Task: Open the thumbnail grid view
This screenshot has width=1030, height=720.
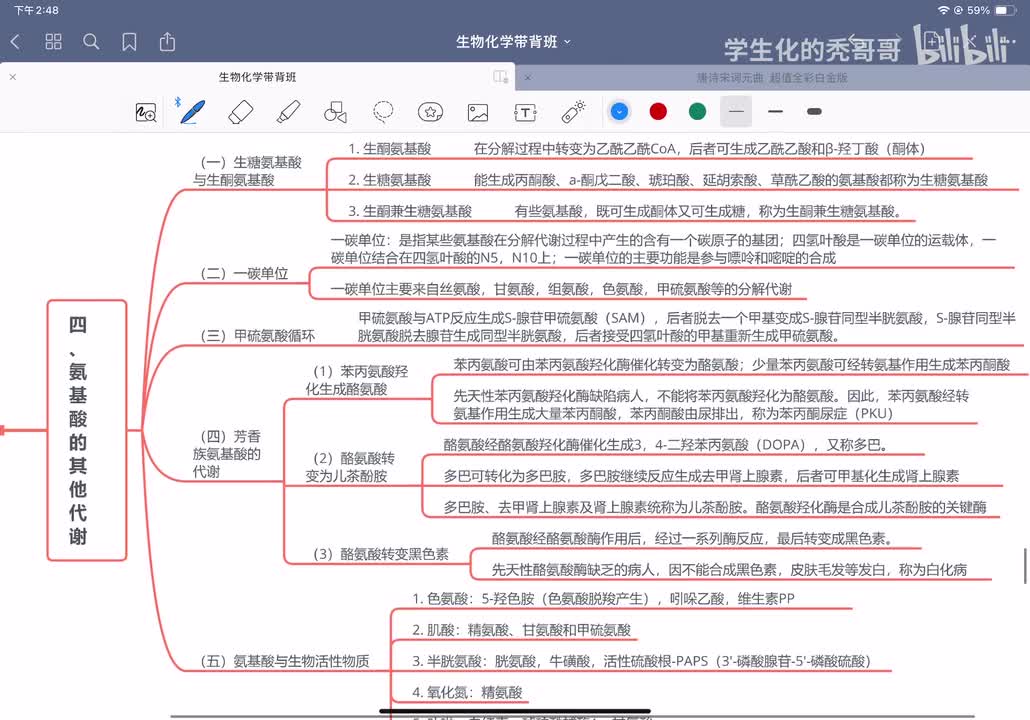Action: click(x=53, y=42)
